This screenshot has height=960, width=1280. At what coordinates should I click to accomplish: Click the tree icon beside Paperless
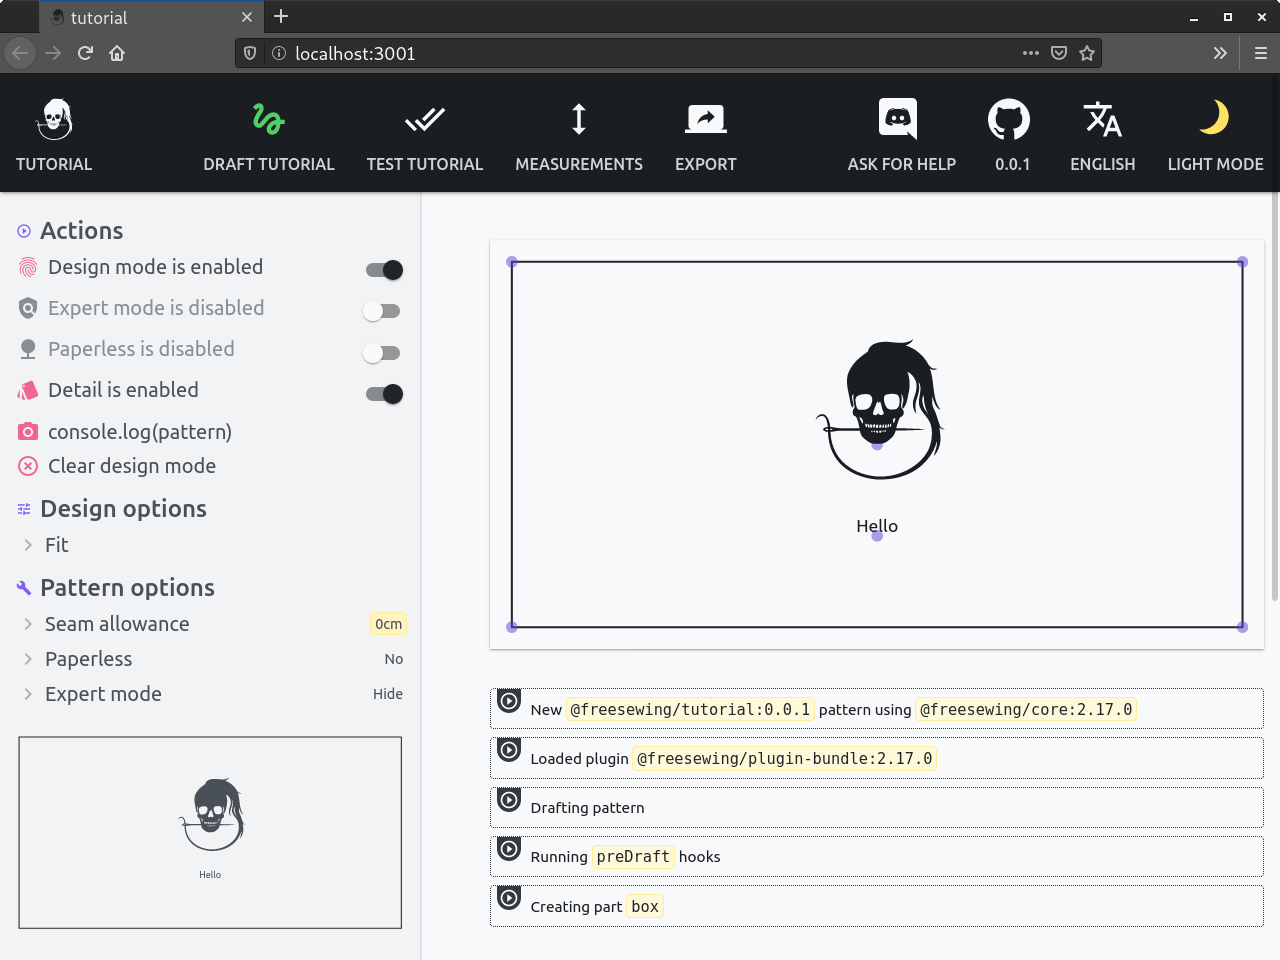point(28,349)
